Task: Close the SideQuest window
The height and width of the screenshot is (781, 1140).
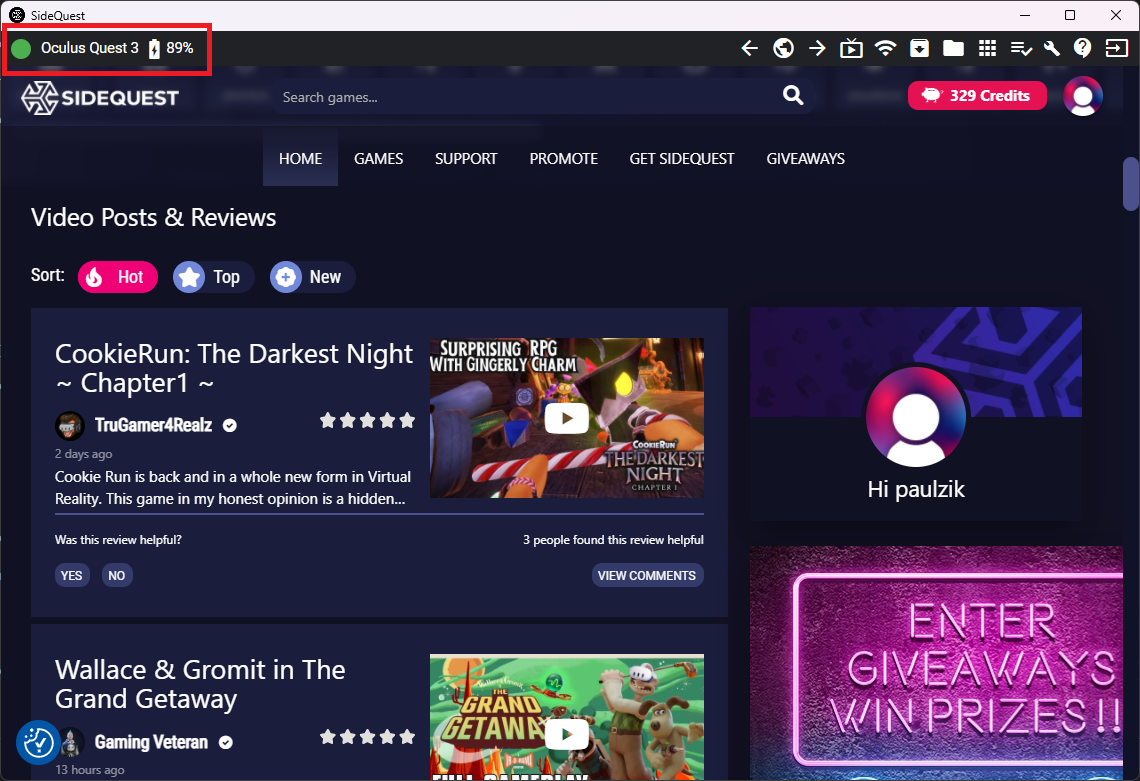Action: (1116, 15)
